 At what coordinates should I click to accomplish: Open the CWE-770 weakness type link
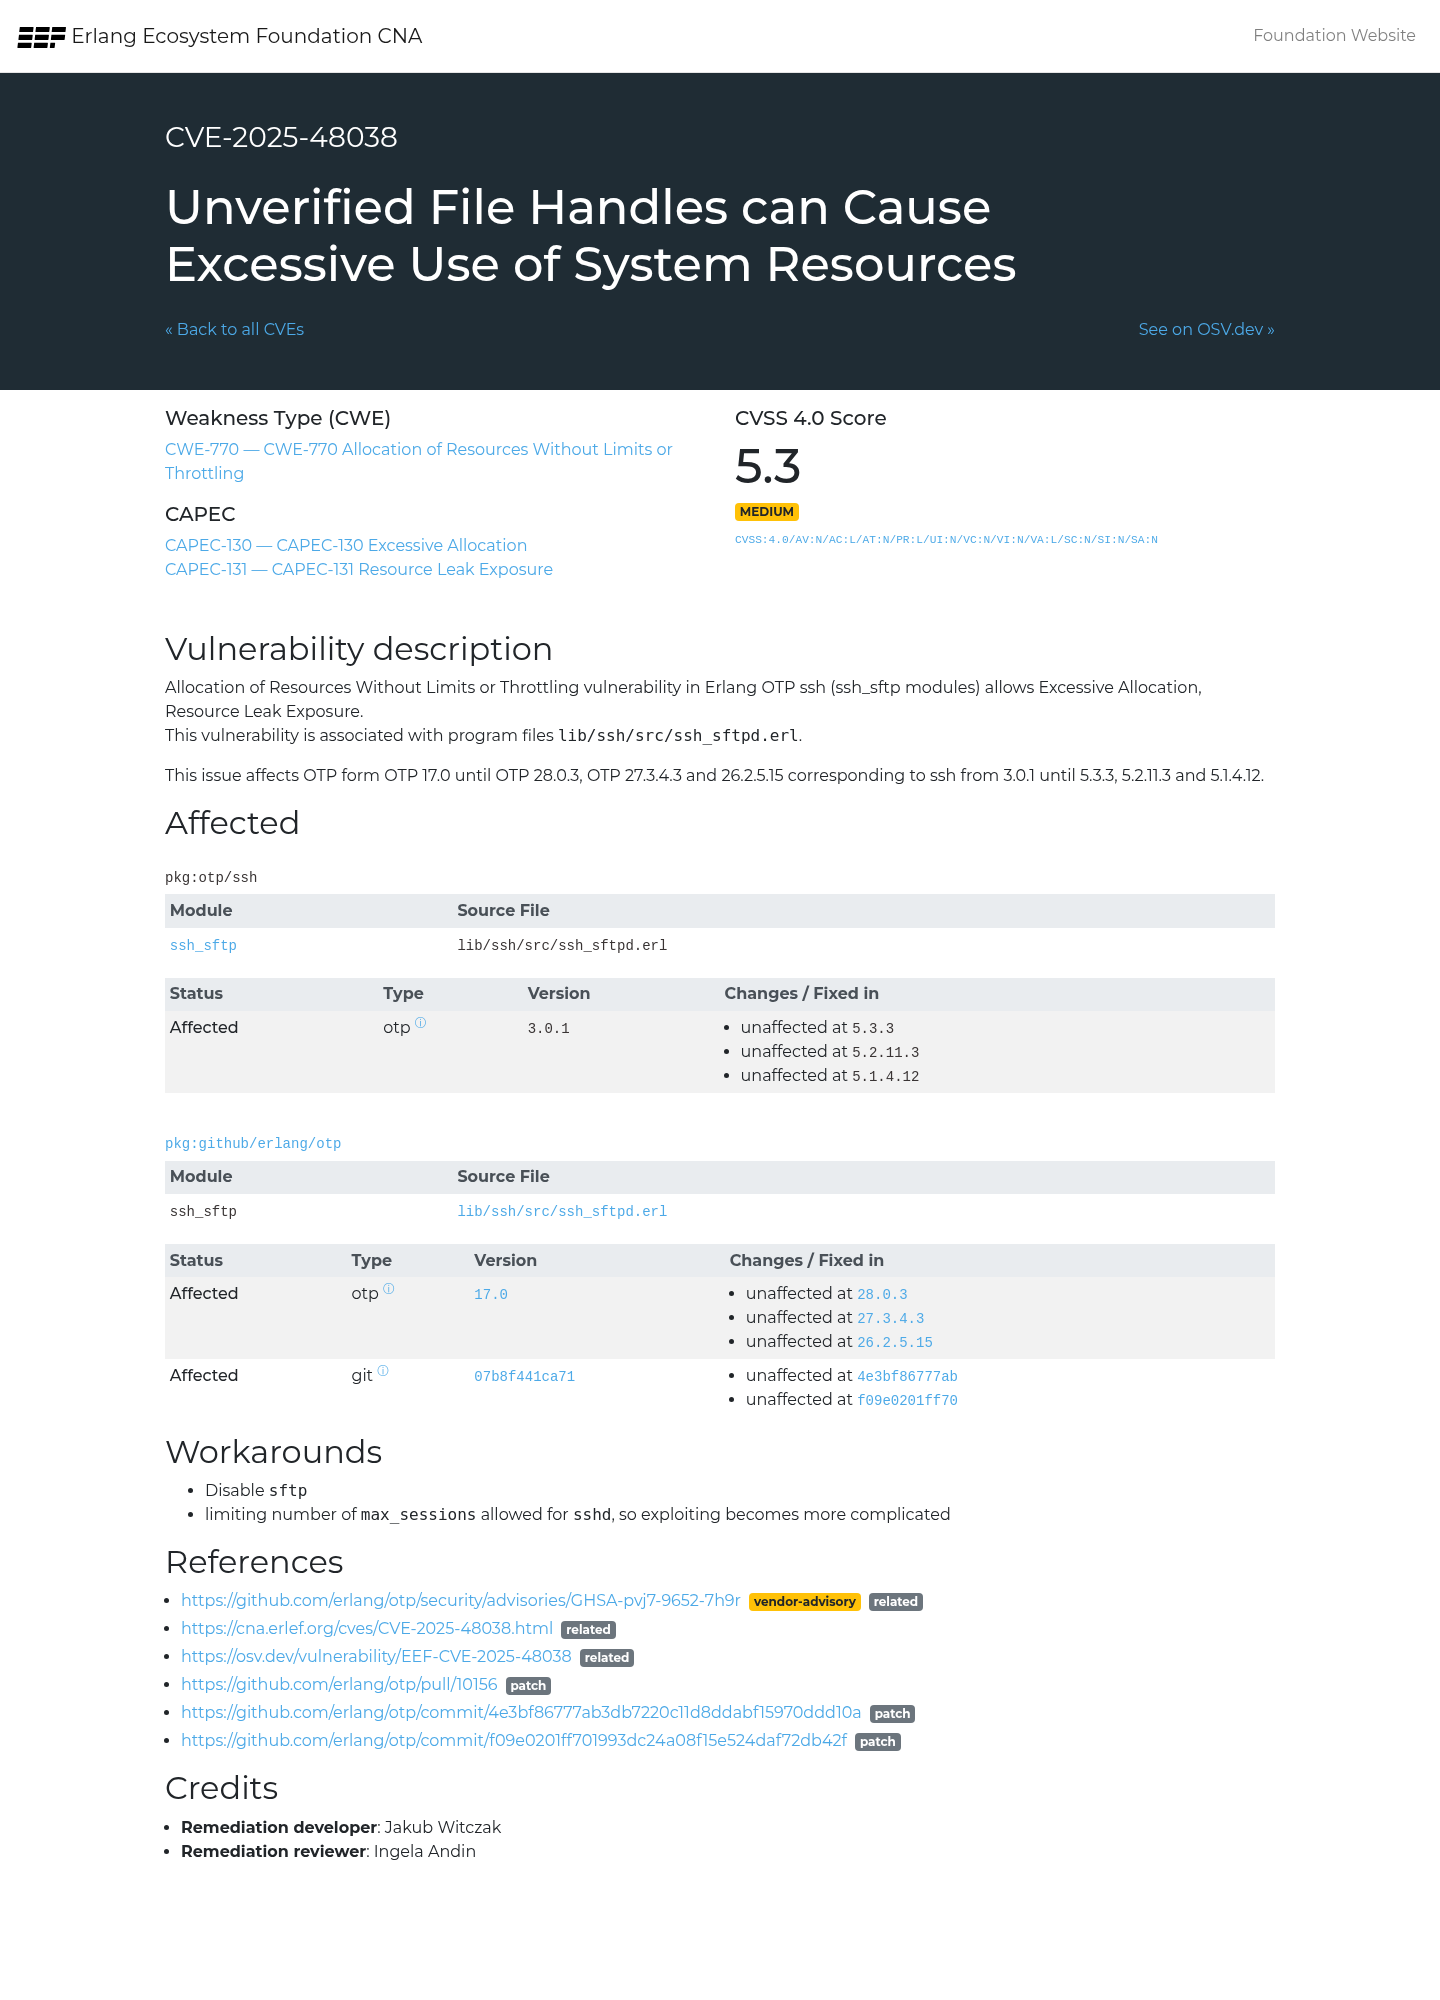tap(419, 461)
